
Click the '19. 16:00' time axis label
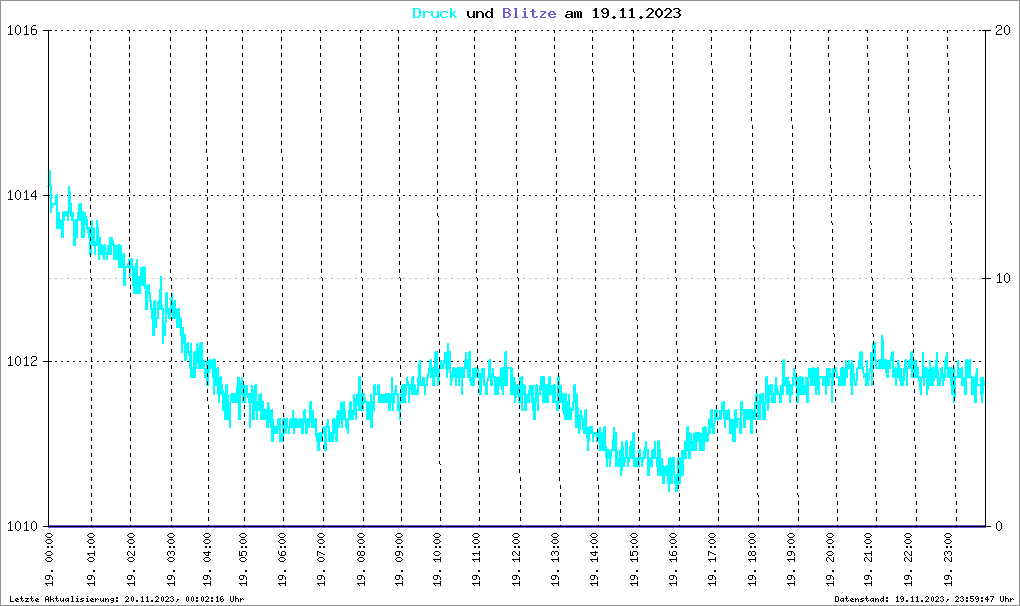click(x=673, y=560)
